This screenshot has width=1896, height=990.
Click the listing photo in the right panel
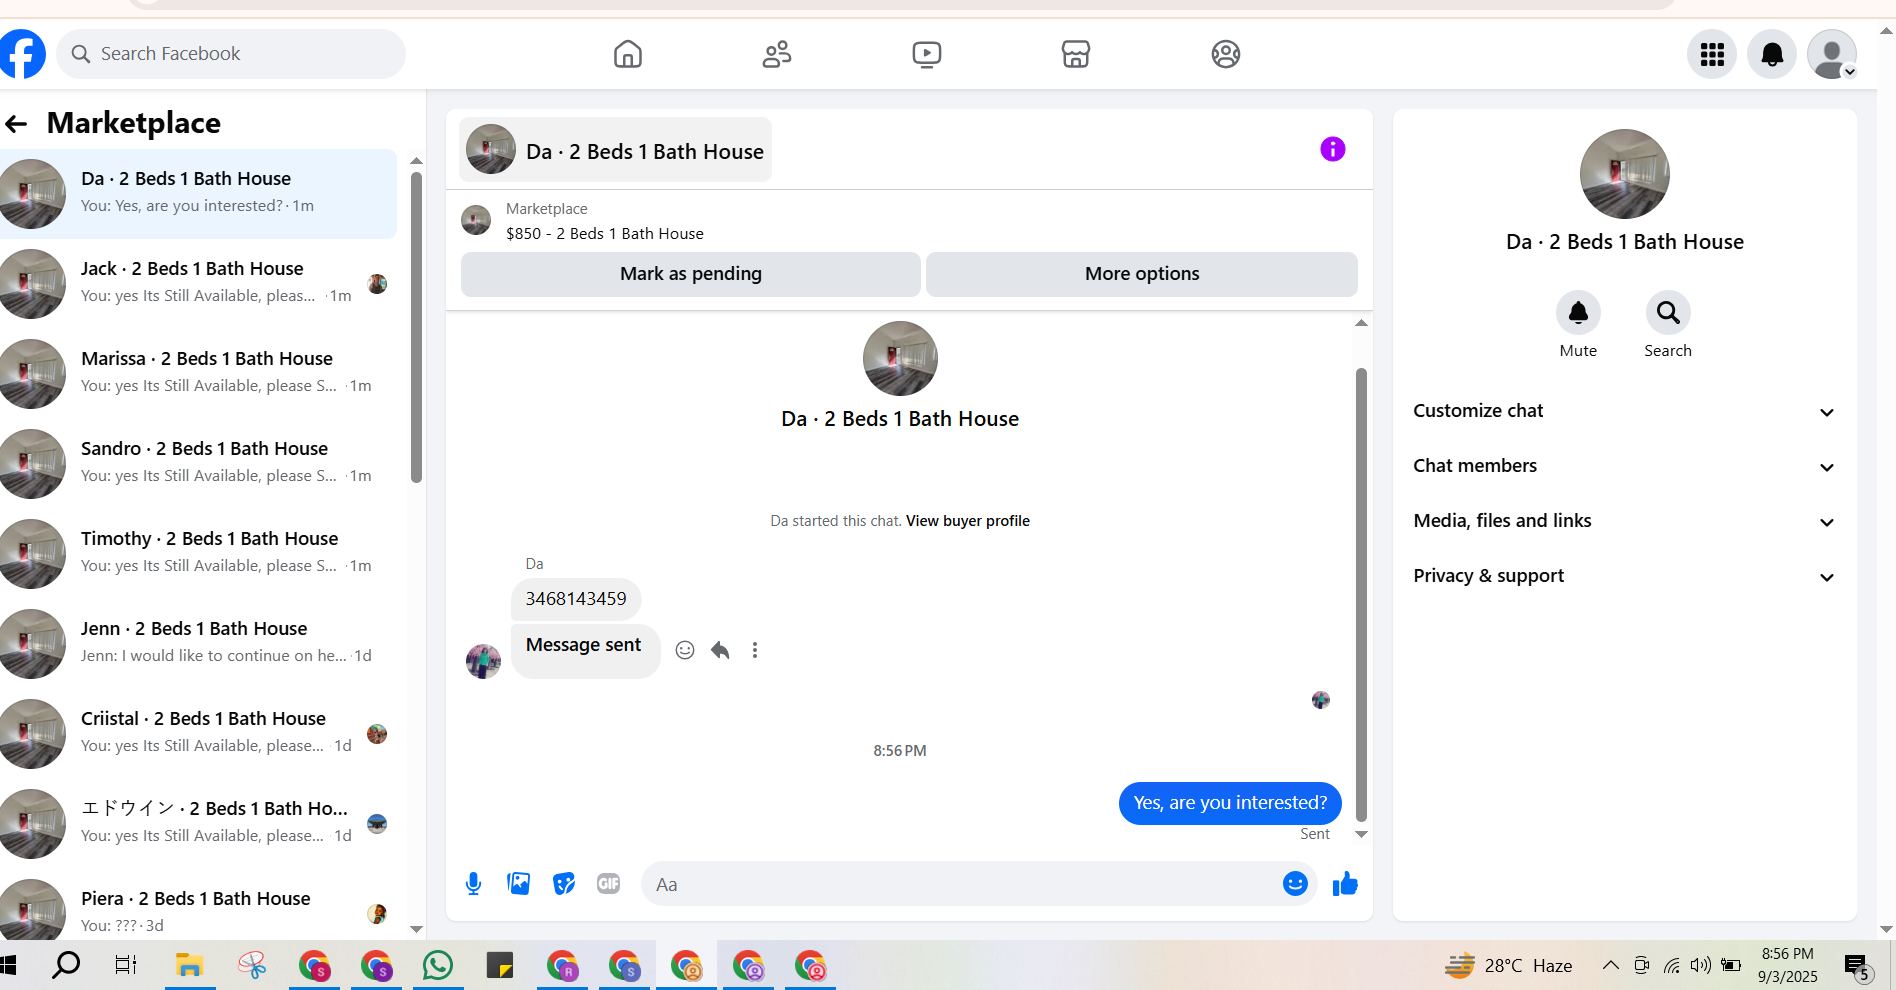click(1624, 174)
